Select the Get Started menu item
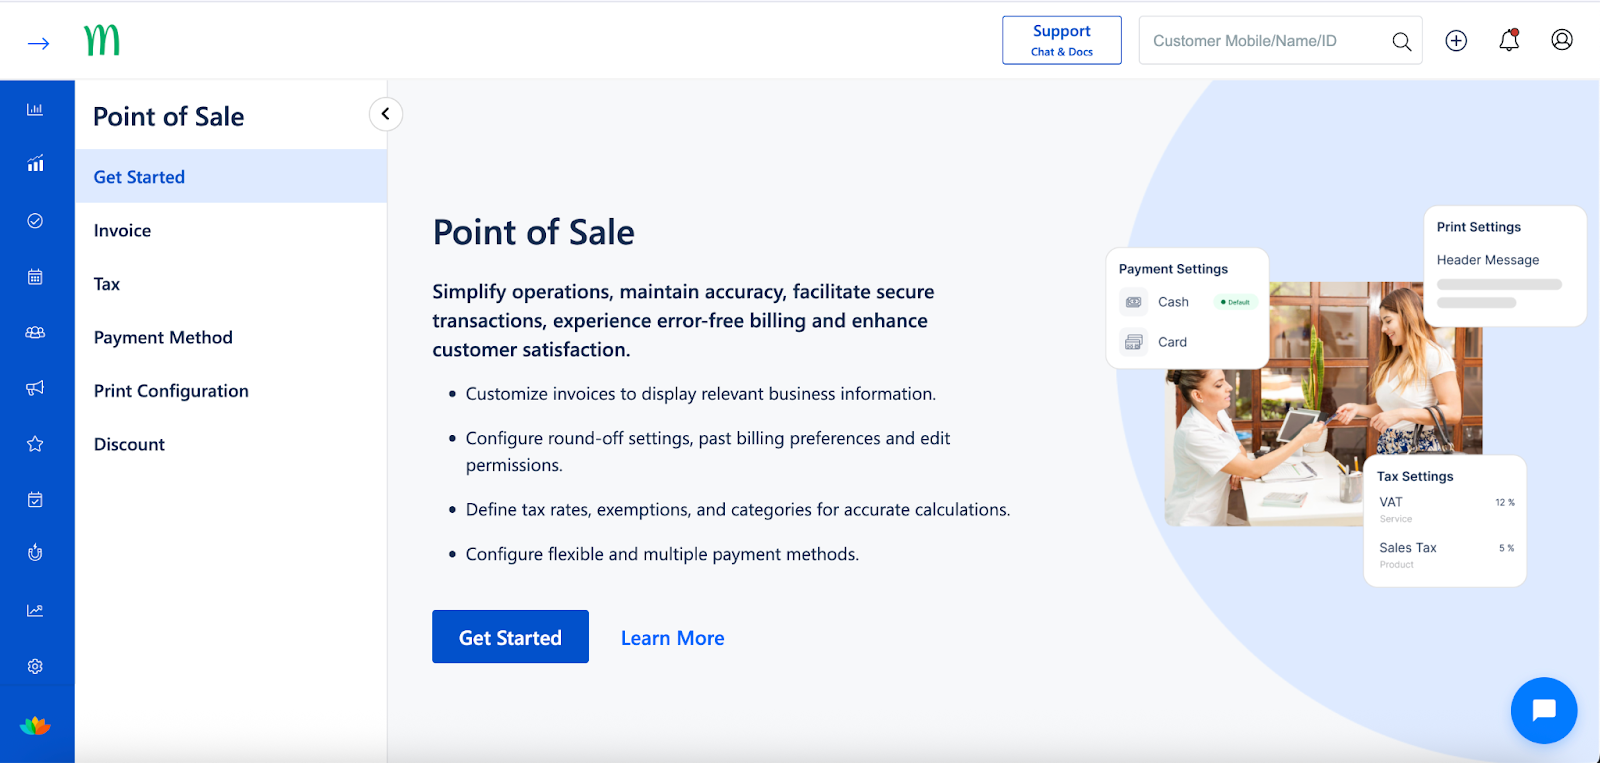 coord(231,177)
